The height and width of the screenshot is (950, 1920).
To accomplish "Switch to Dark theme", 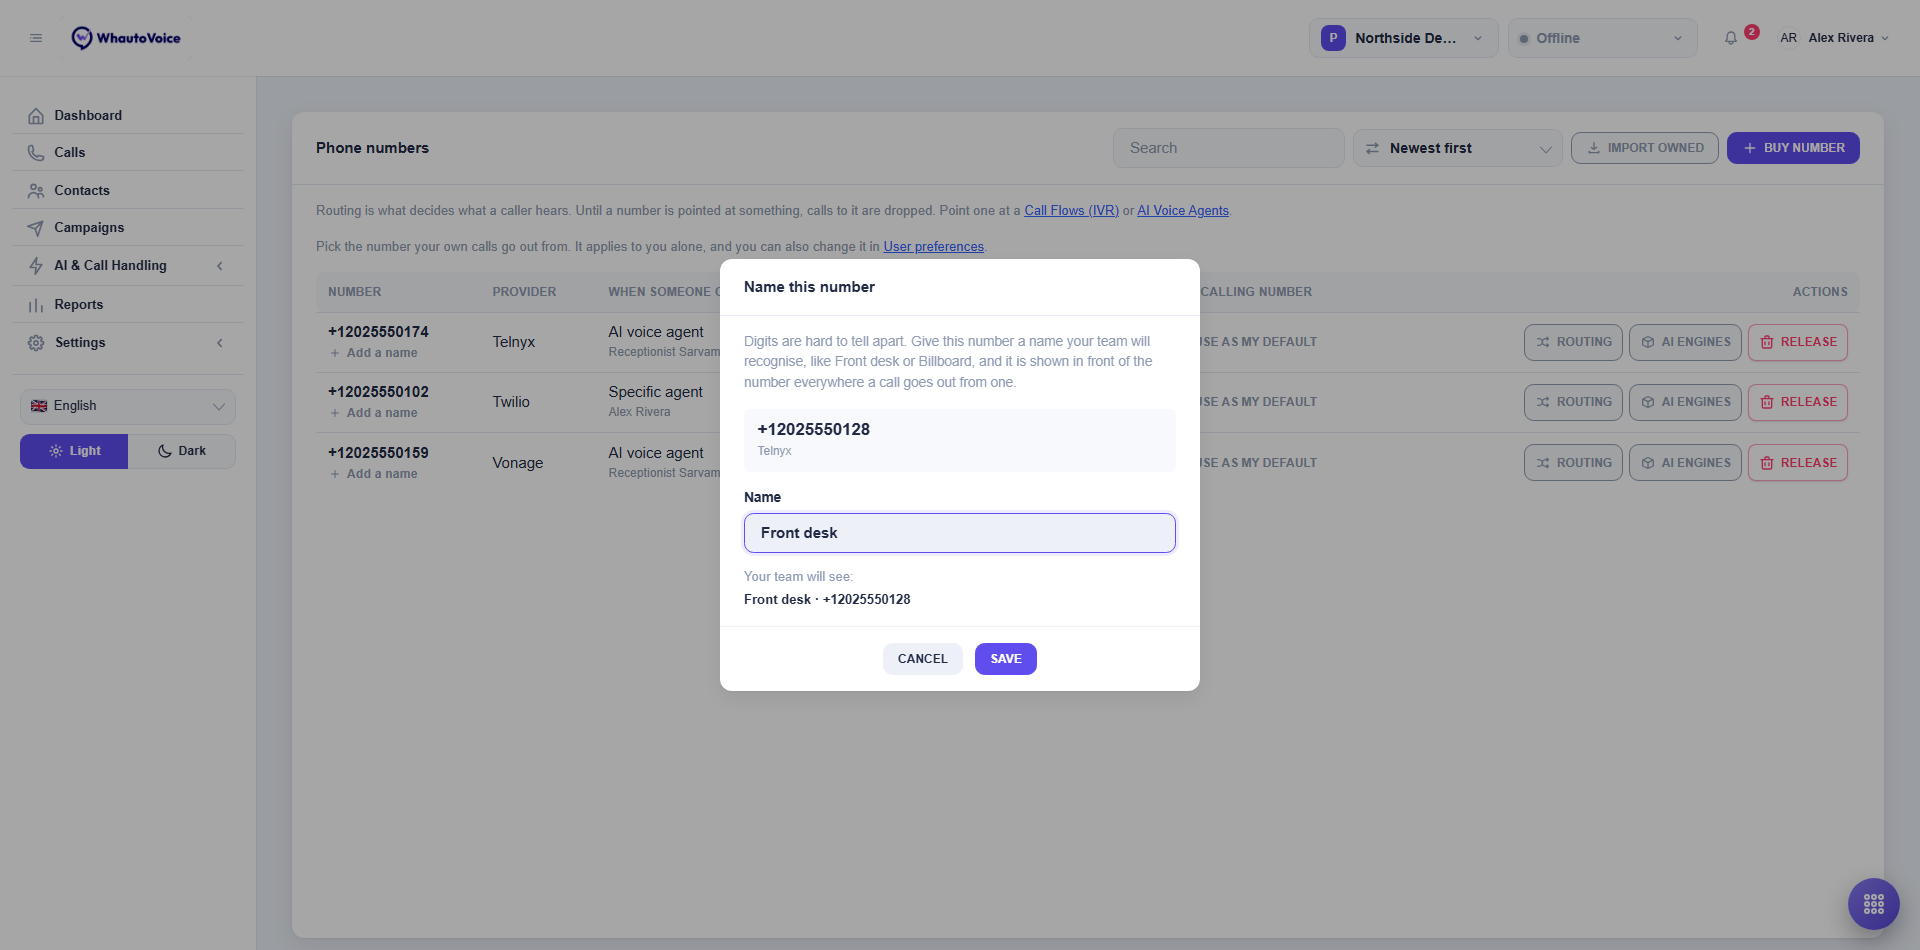I will (182, 451).
